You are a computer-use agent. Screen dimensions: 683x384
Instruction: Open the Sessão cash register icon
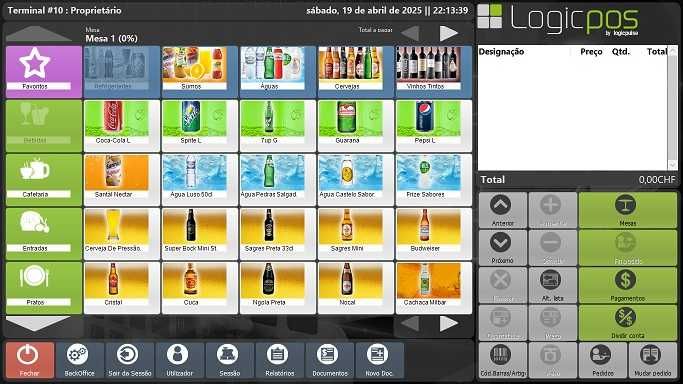pos(230,360)
